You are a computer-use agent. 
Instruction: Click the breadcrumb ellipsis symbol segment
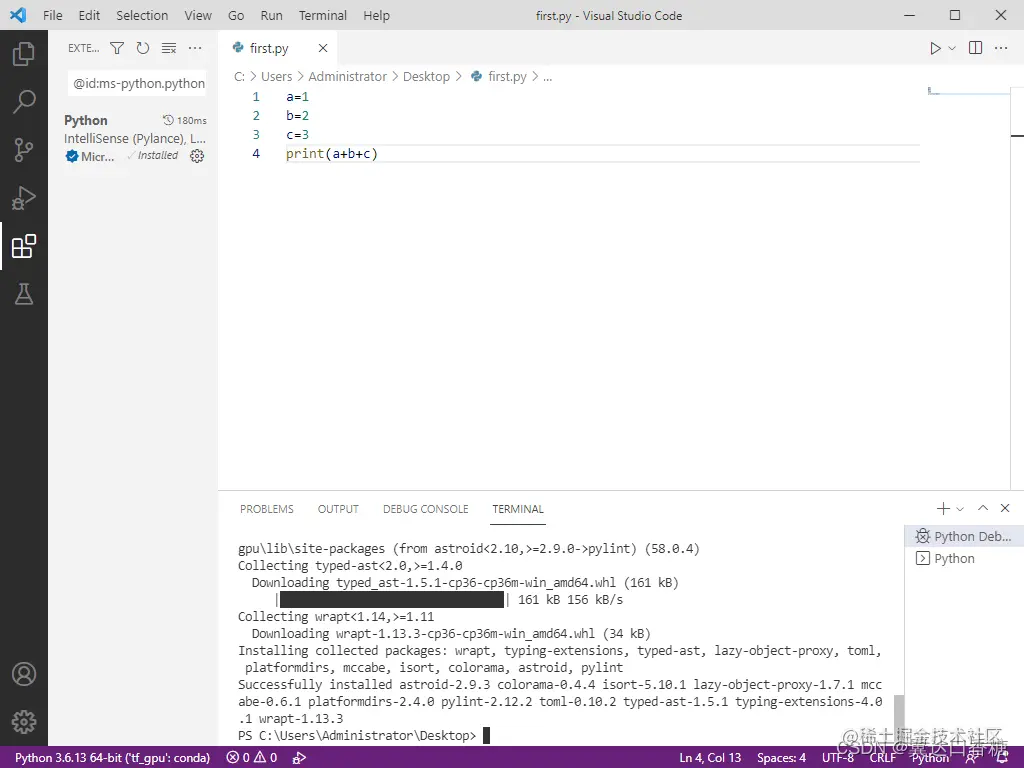tap(547, 76)
